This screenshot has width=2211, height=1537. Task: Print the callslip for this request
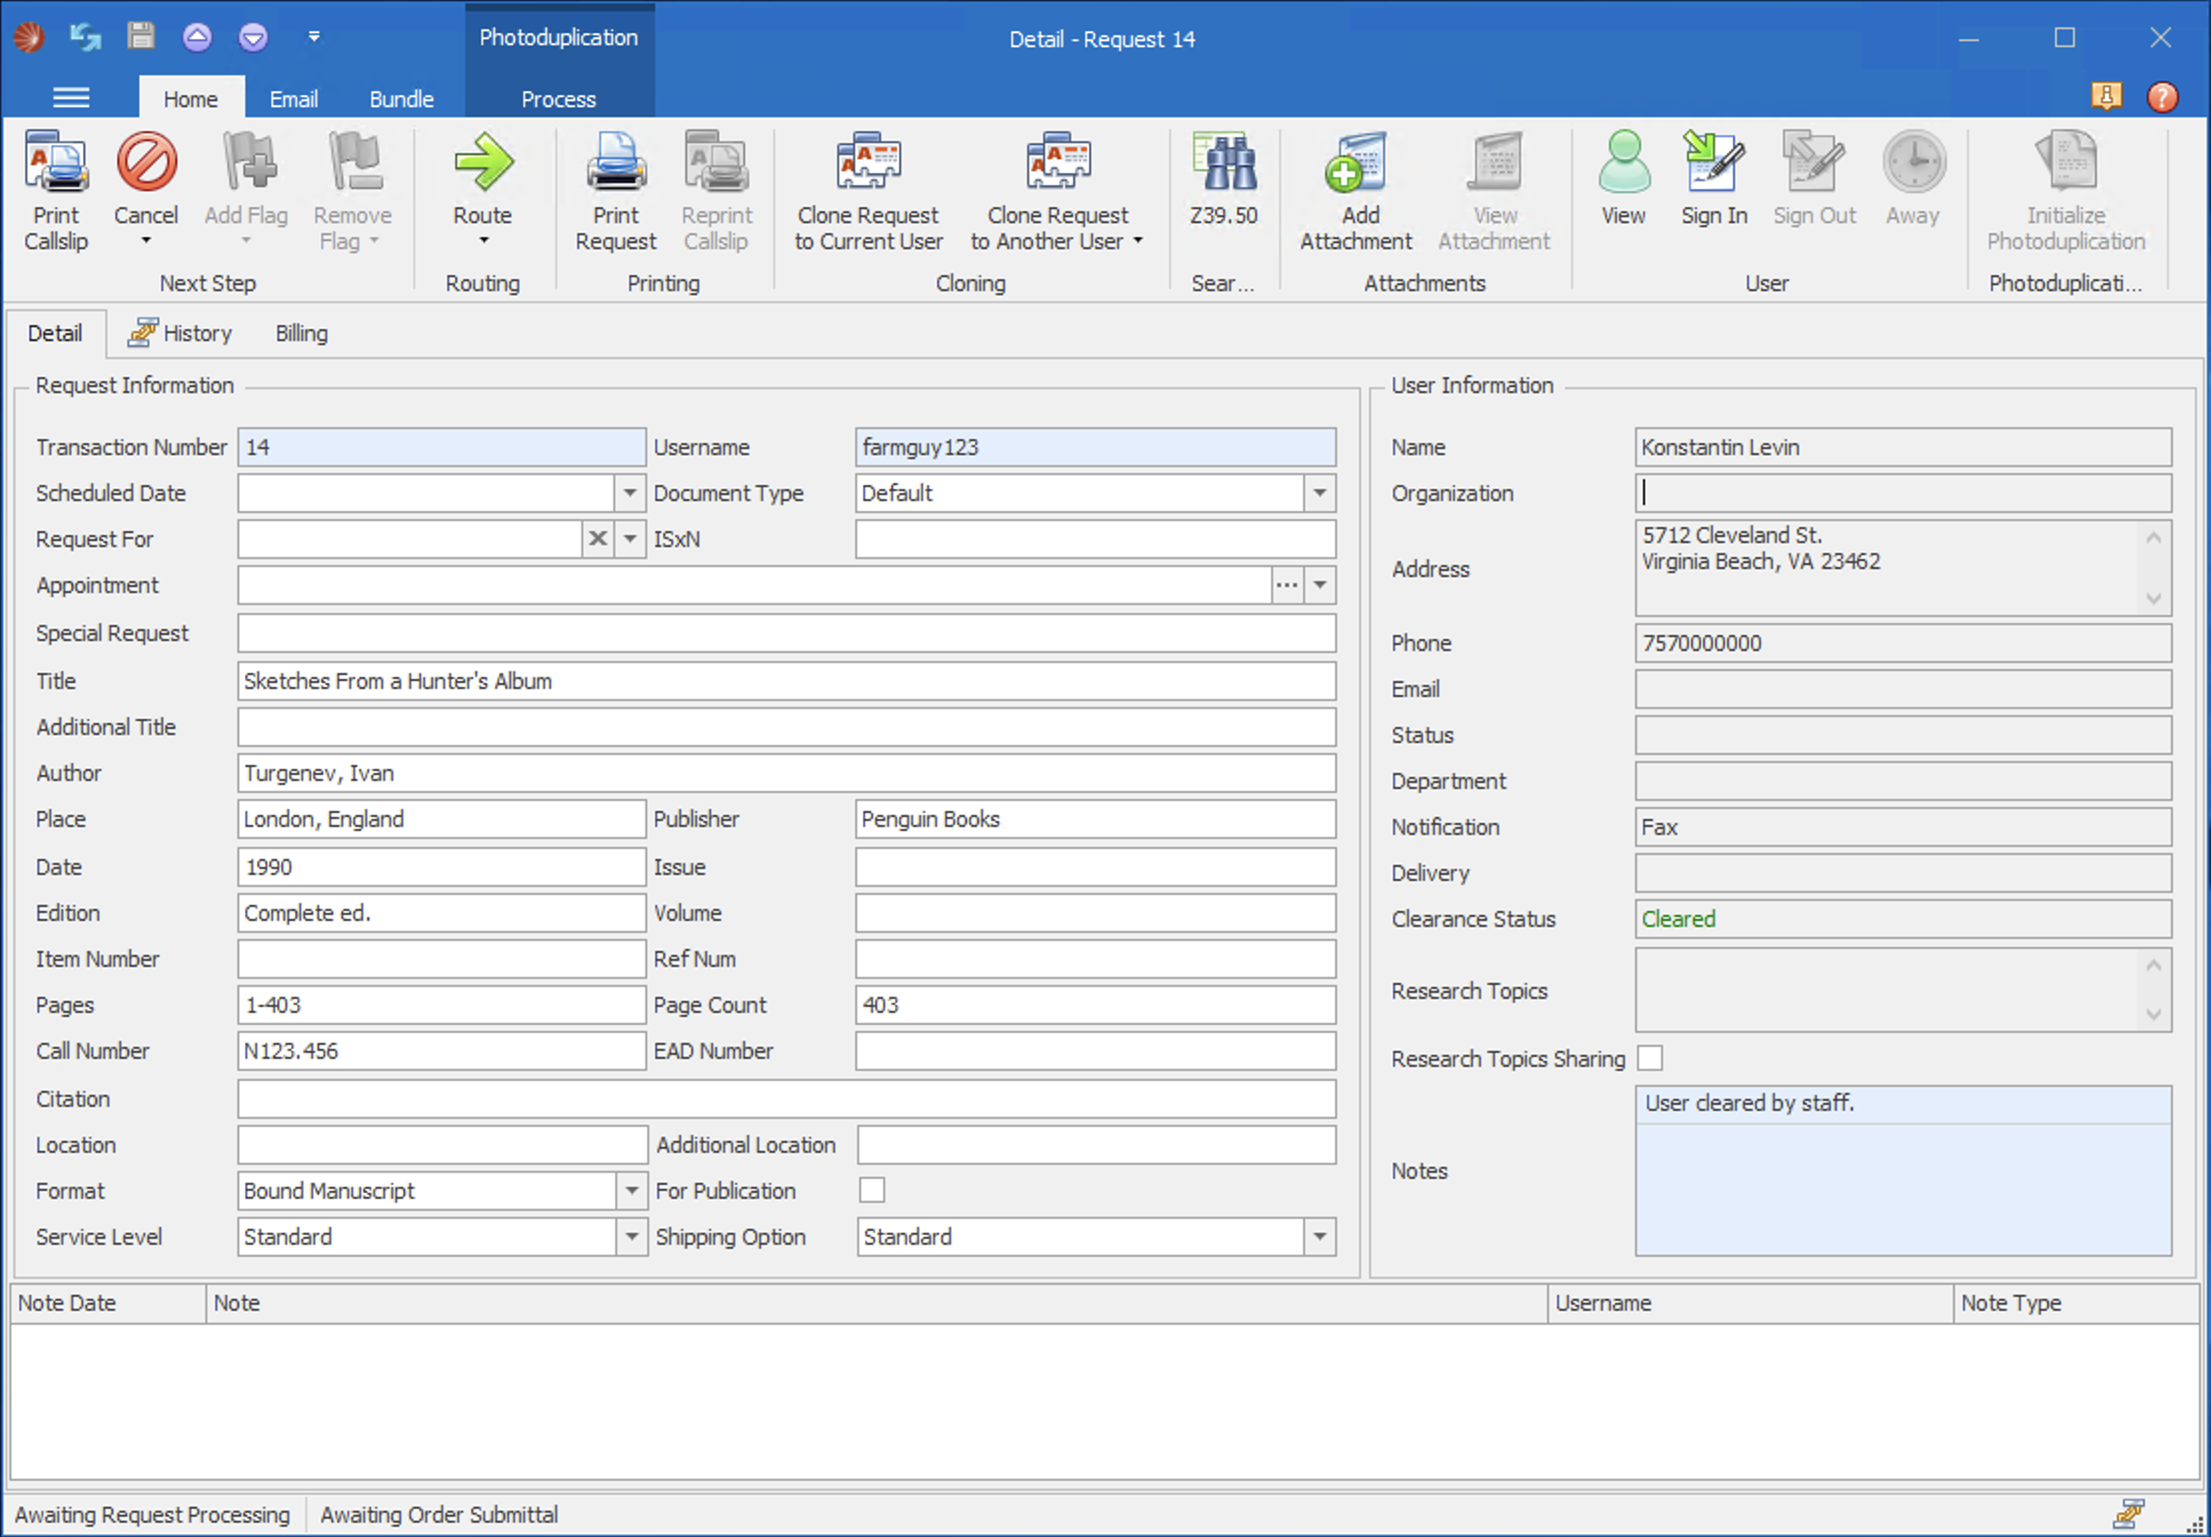coord(56,192)
